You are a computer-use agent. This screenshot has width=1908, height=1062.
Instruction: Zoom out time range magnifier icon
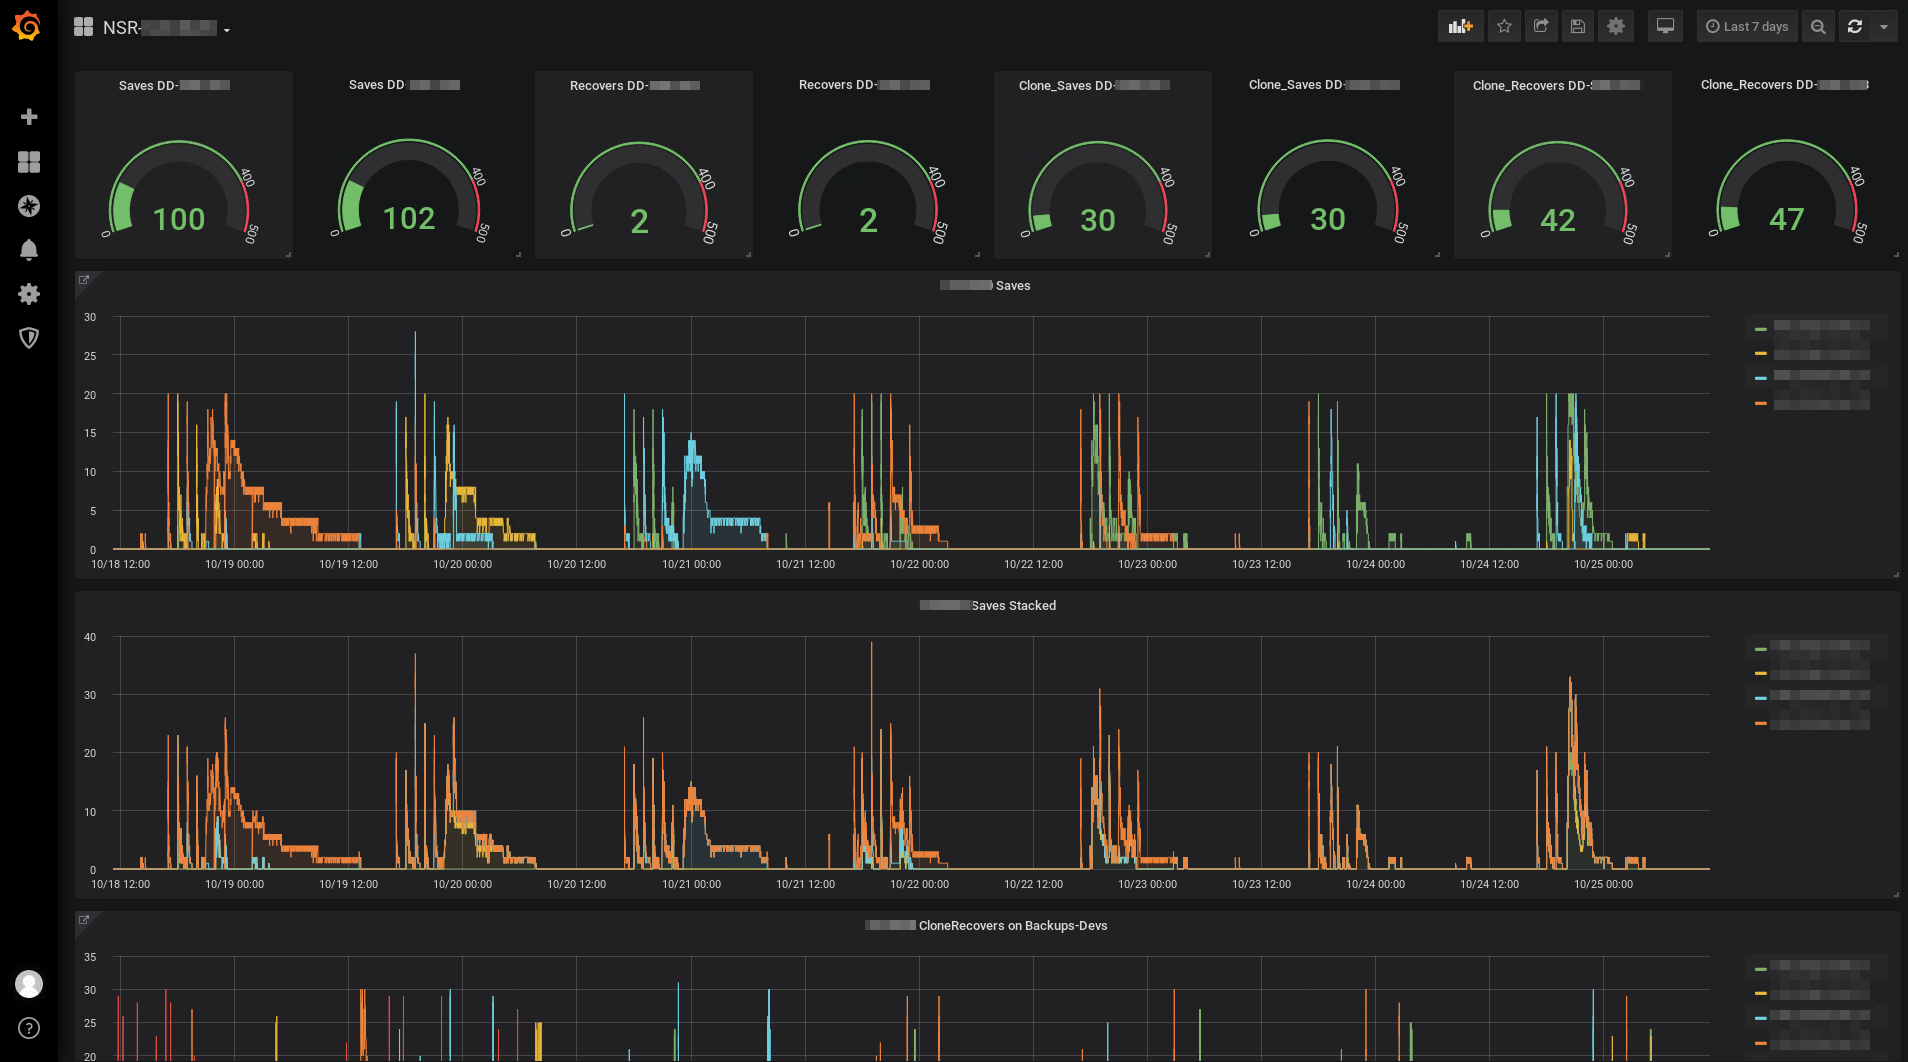1818,27
